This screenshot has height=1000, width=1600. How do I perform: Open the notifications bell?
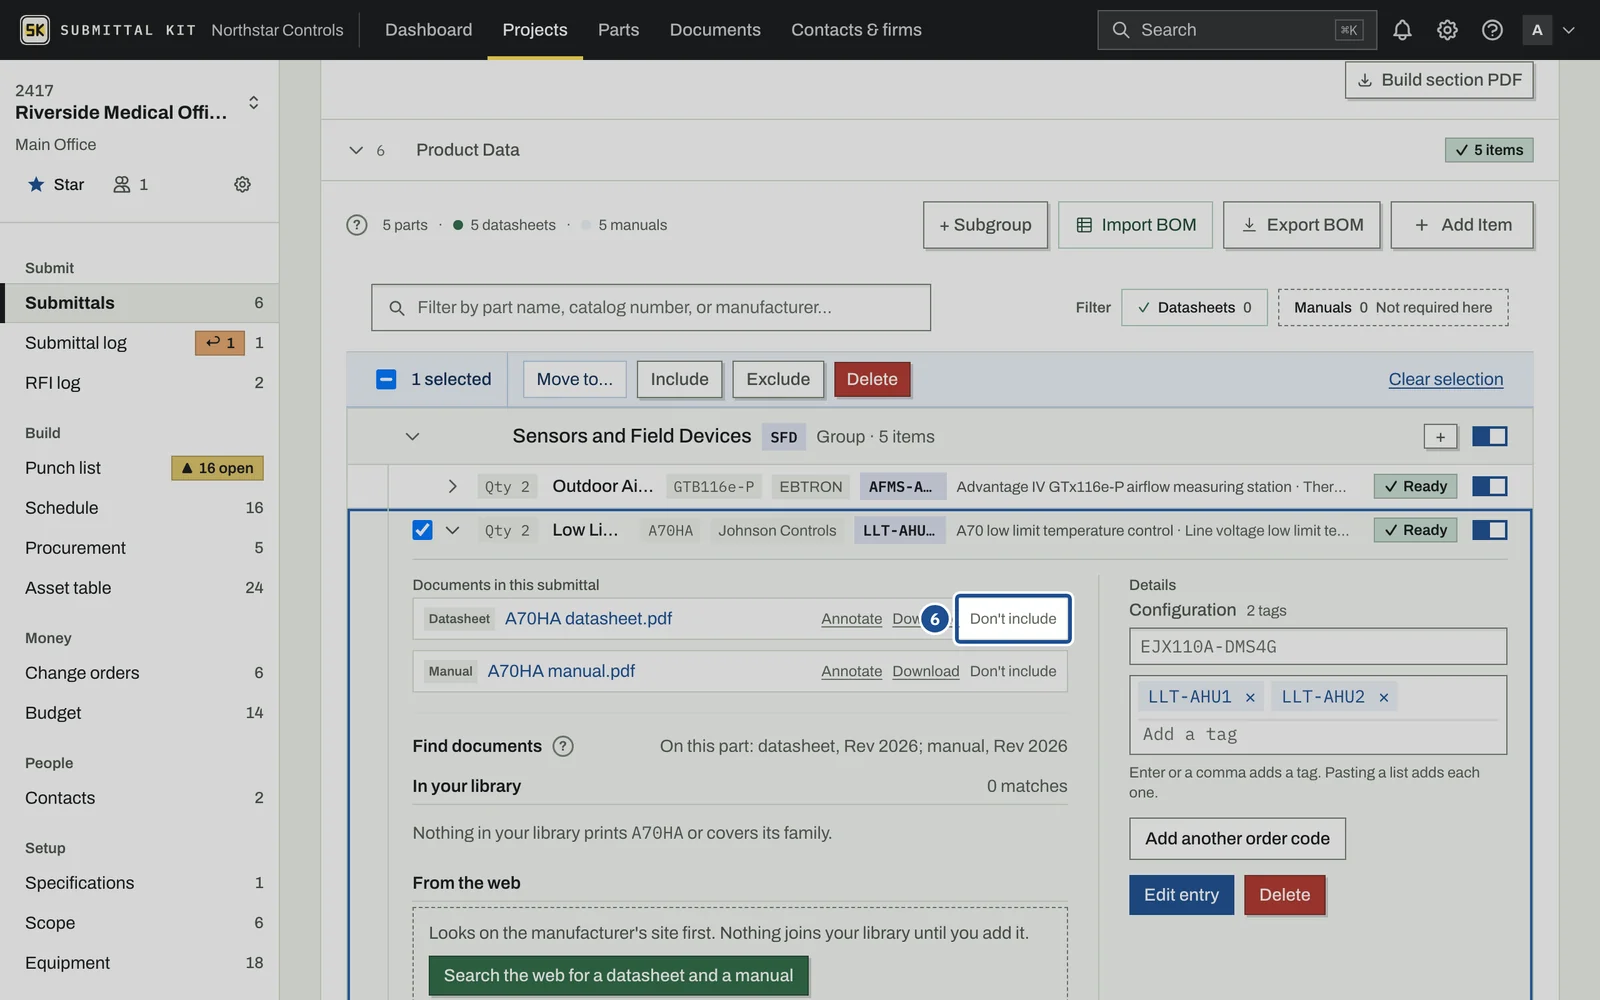(1402, 30)
